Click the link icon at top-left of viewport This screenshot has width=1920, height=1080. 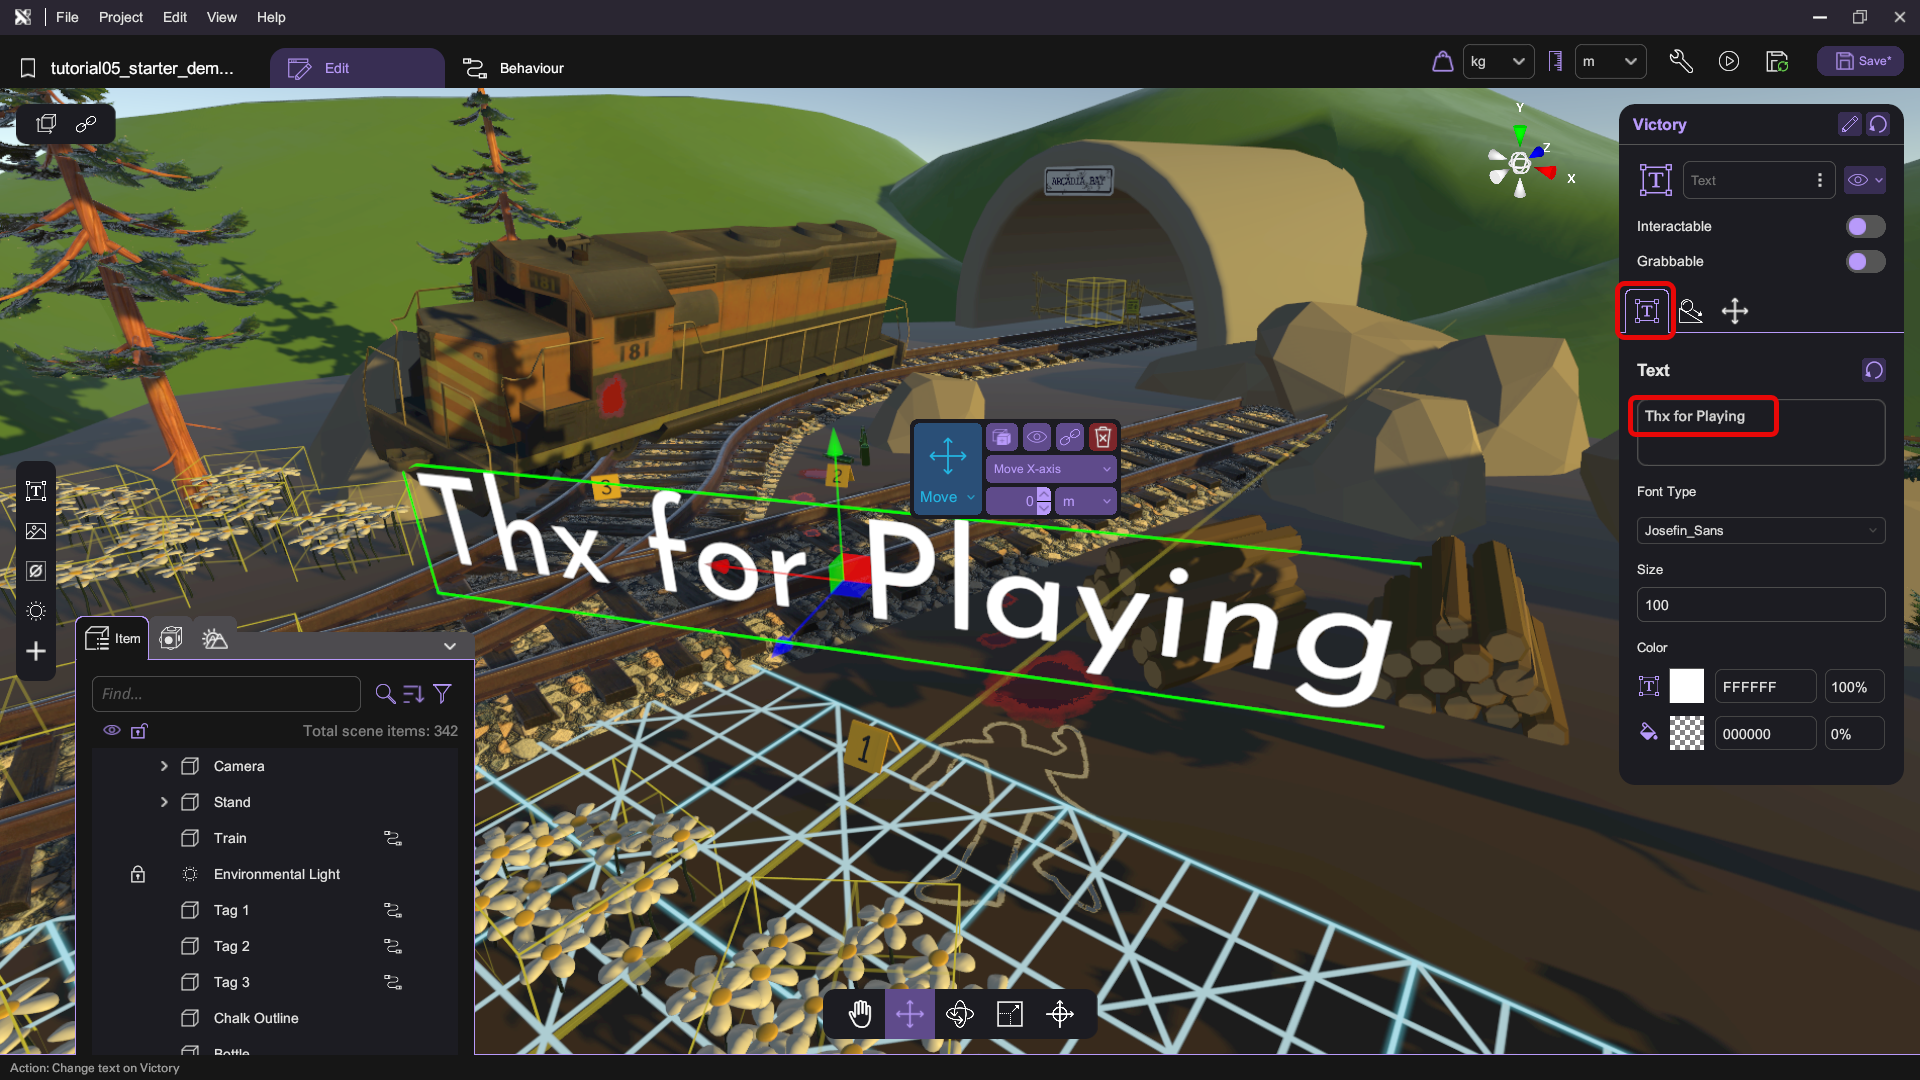point(86,124)
